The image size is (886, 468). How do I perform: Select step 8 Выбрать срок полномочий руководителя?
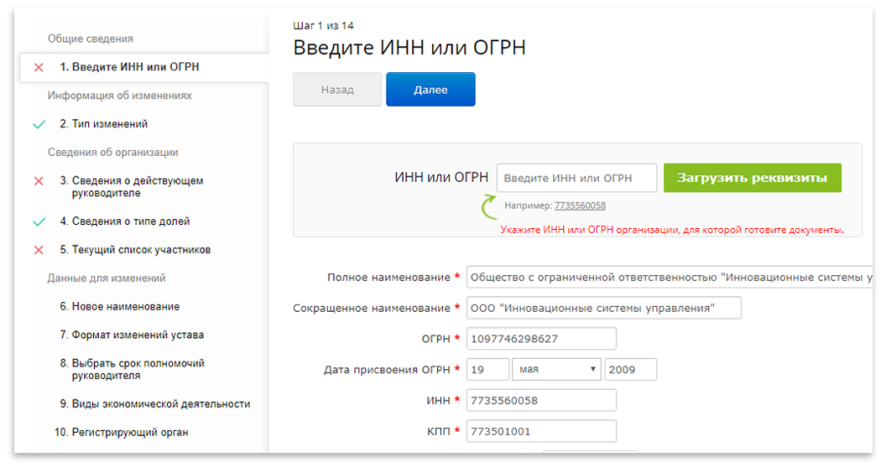[131, 369]
